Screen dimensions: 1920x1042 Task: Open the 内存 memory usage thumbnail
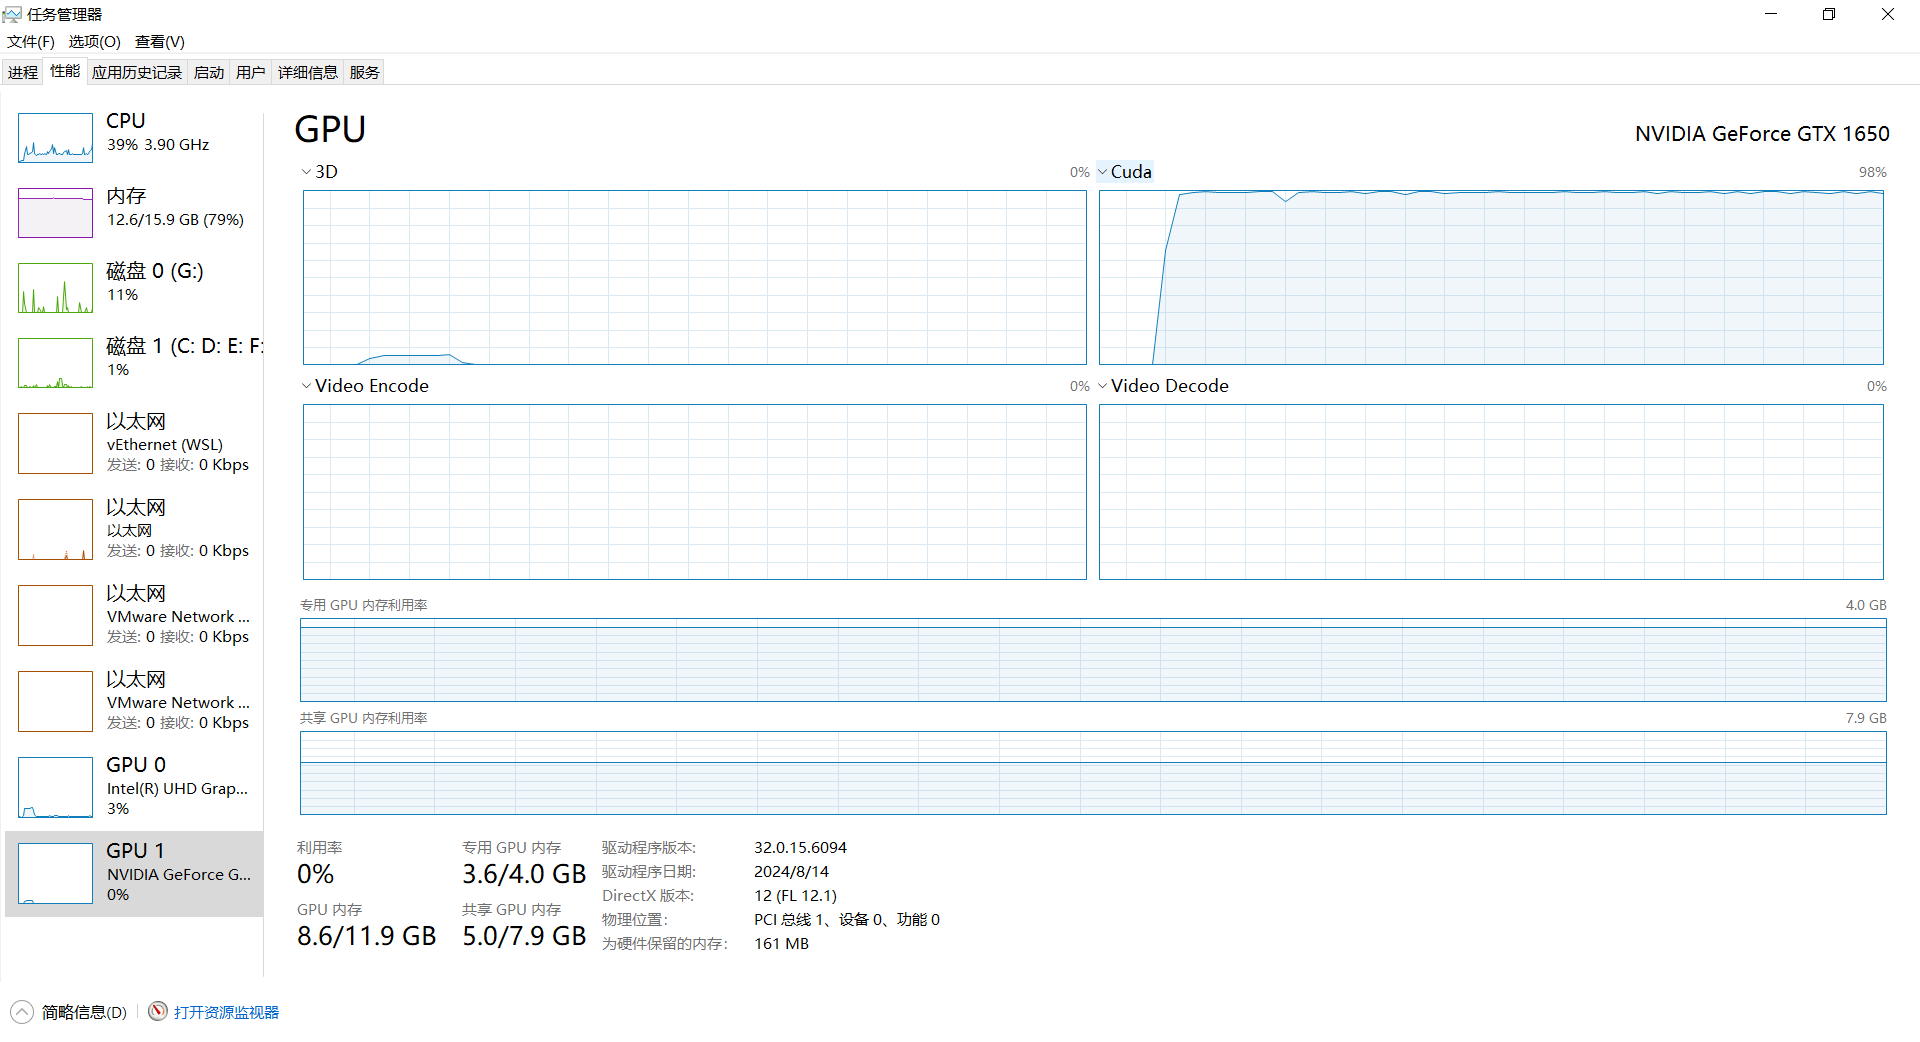click(x=55, y=213)
